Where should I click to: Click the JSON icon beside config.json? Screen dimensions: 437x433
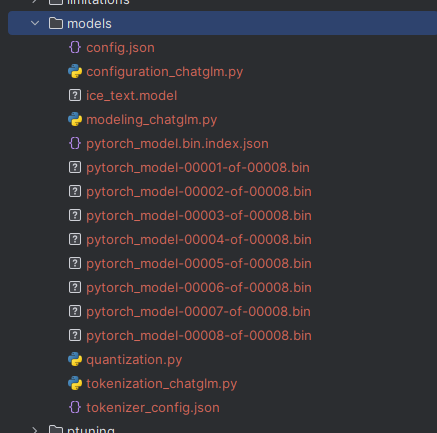coord(75,47)
